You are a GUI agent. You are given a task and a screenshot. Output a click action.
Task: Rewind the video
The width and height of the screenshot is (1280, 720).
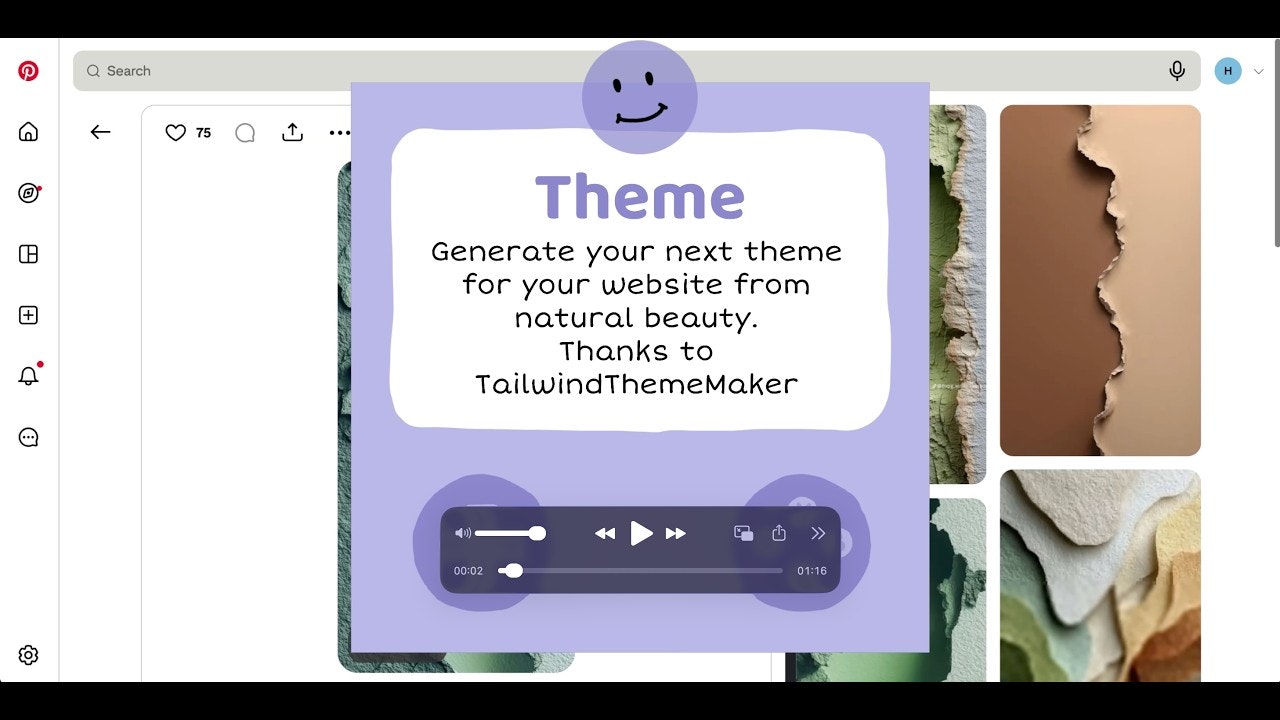point(605,533)
